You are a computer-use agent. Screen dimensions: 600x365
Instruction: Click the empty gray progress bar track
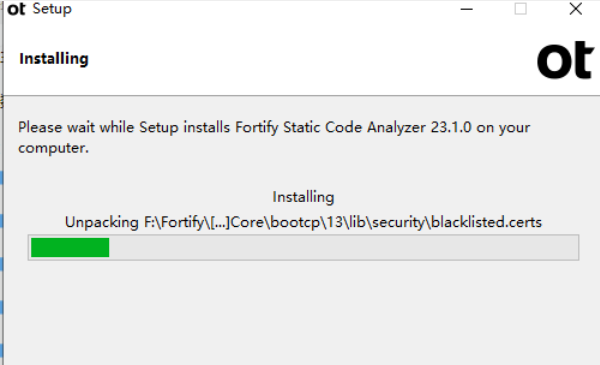[344, 247]
